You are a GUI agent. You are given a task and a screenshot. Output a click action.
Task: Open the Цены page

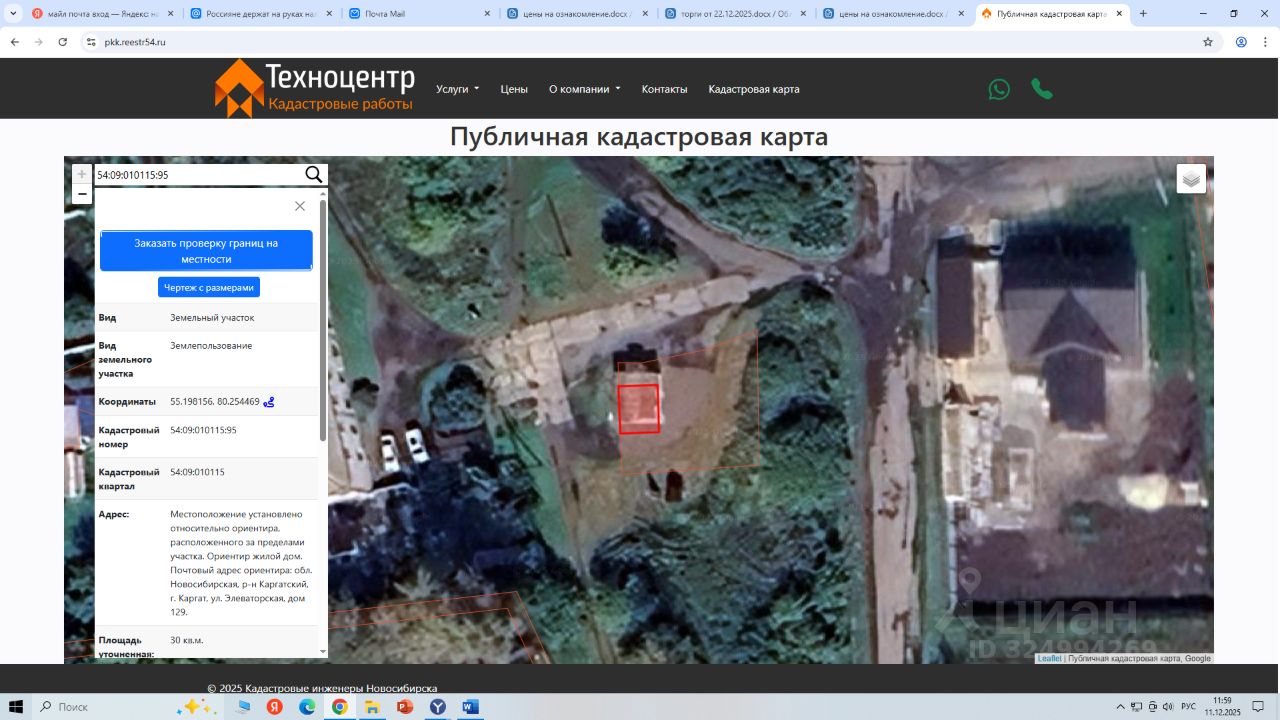[x=514, y=89]
